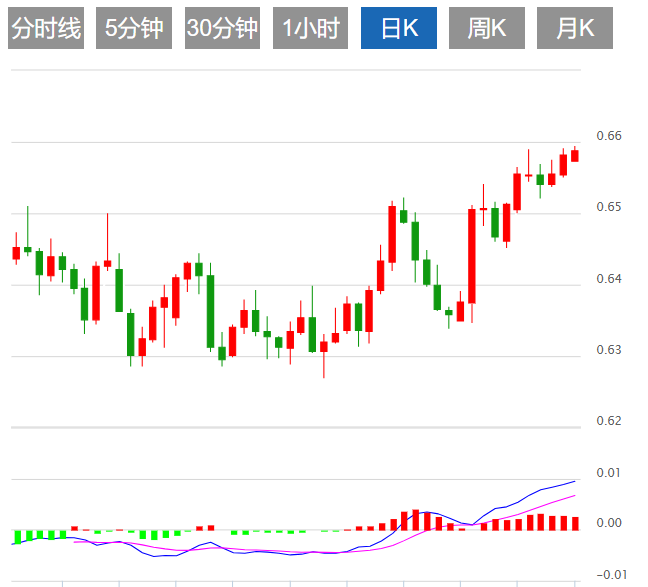
Task: Click the last red candlestick near 0.66
Action: click(x=574, y=155)
